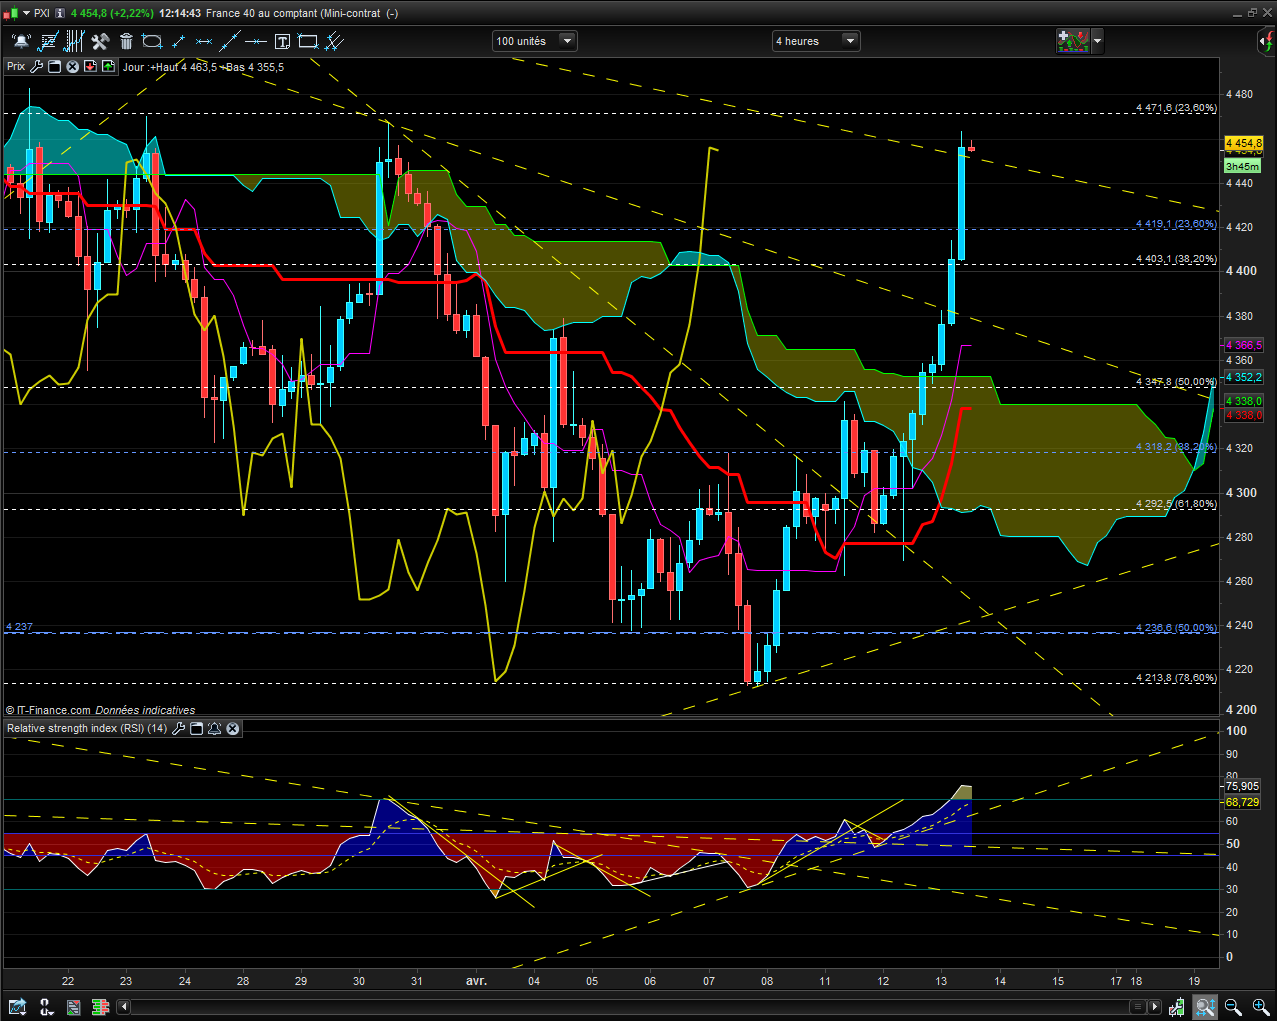Click the 4 292,5 (61,80%) Fibonacci label

1176,504
